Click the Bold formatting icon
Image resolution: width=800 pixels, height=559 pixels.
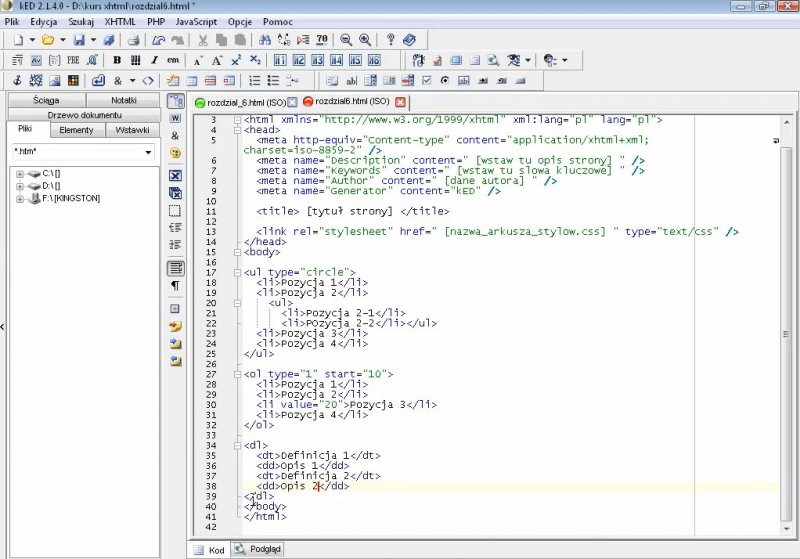116,60
